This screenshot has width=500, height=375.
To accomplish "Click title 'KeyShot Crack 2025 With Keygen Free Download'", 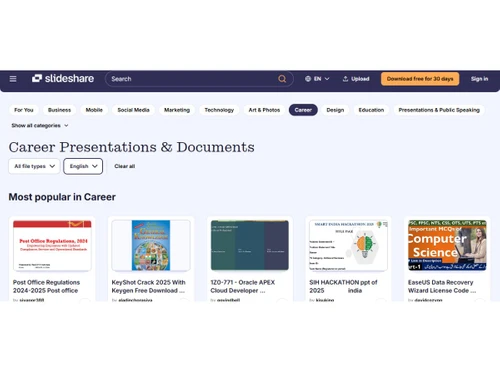I will coord(148,286).
